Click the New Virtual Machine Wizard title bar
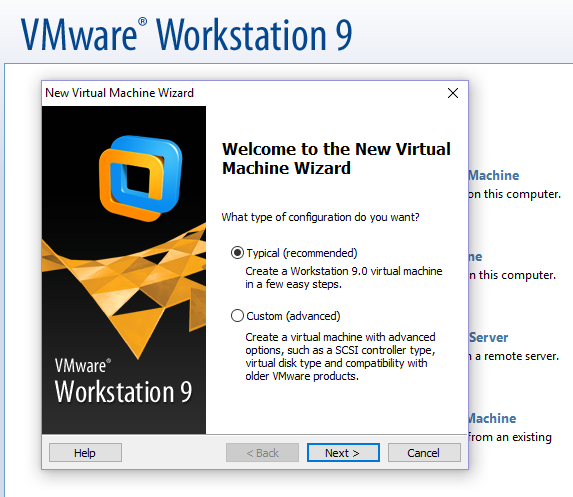573x497 pixels. [x=241, y=93]
